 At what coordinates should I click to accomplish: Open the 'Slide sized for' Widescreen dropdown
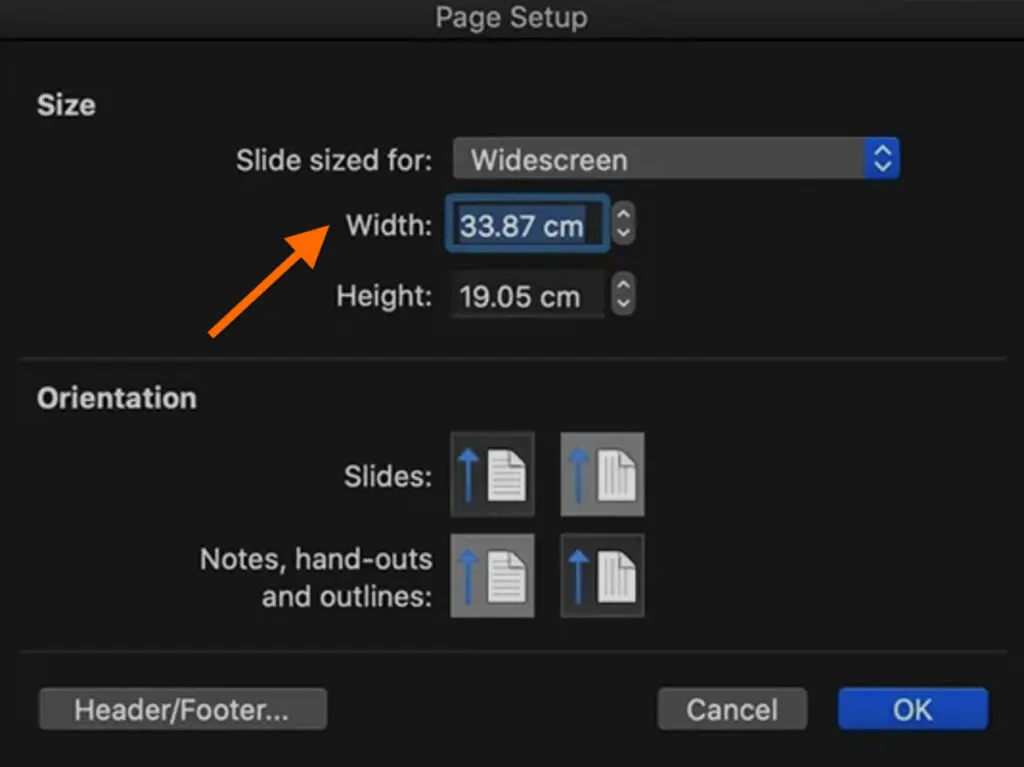click(x=676, y=159)
